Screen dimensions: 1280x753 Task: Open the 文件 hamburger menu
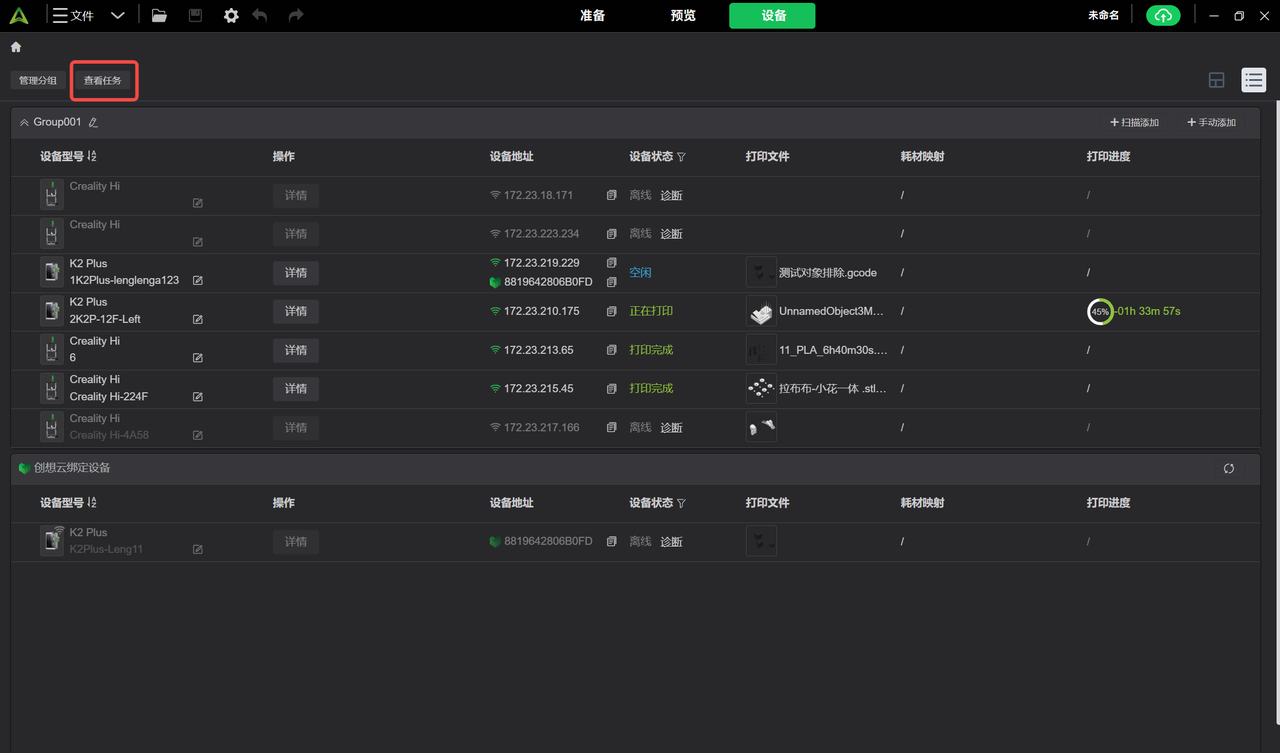pos(60,15)
